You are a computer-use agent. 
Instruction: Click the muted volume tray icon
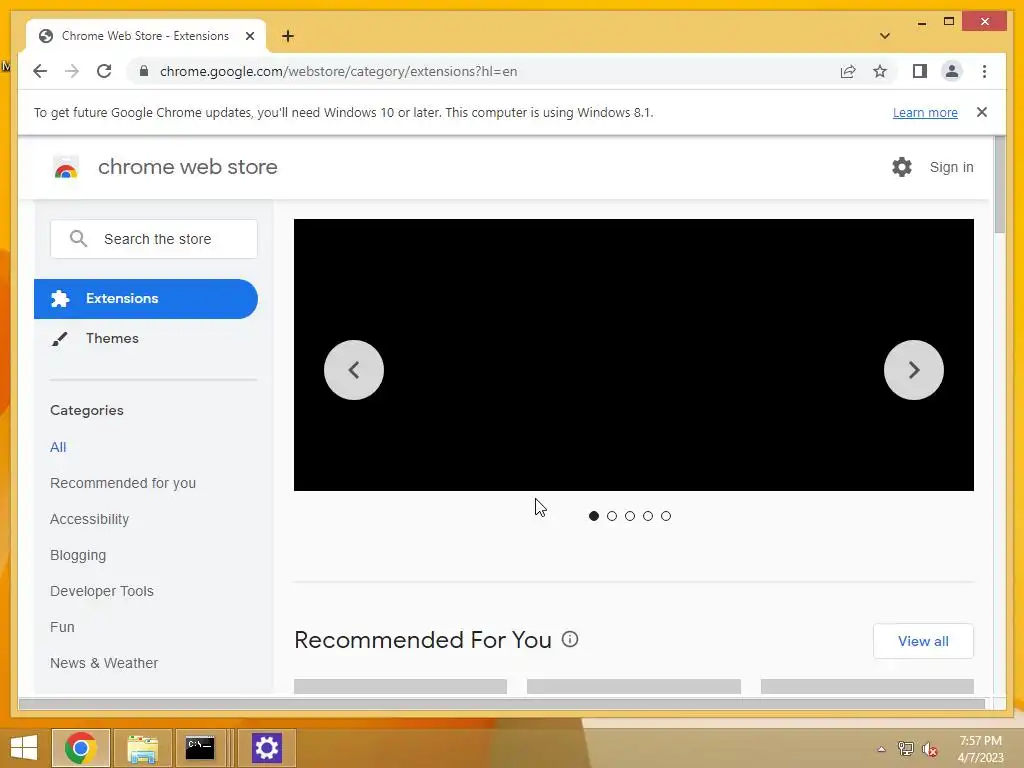pyautogui.click(x=929, y=749)
